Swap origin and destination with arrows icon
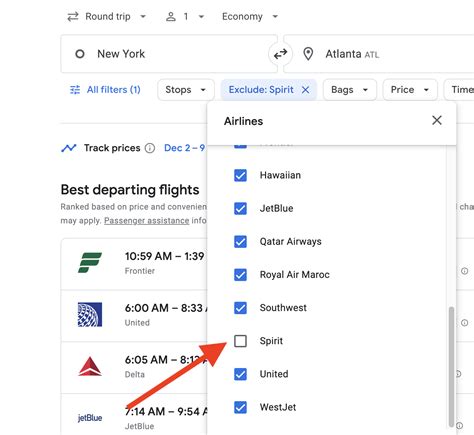 (280, 54)
